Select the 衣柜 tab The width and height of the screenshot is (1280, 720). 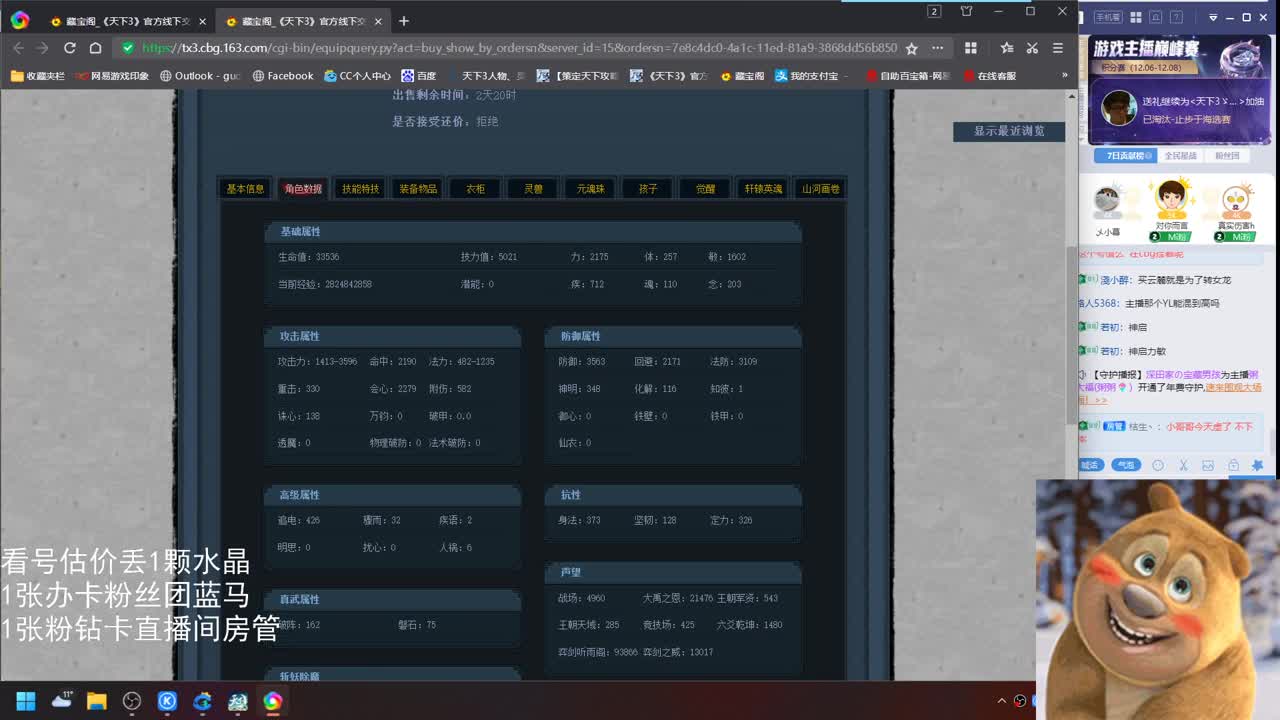click(475, 189)
